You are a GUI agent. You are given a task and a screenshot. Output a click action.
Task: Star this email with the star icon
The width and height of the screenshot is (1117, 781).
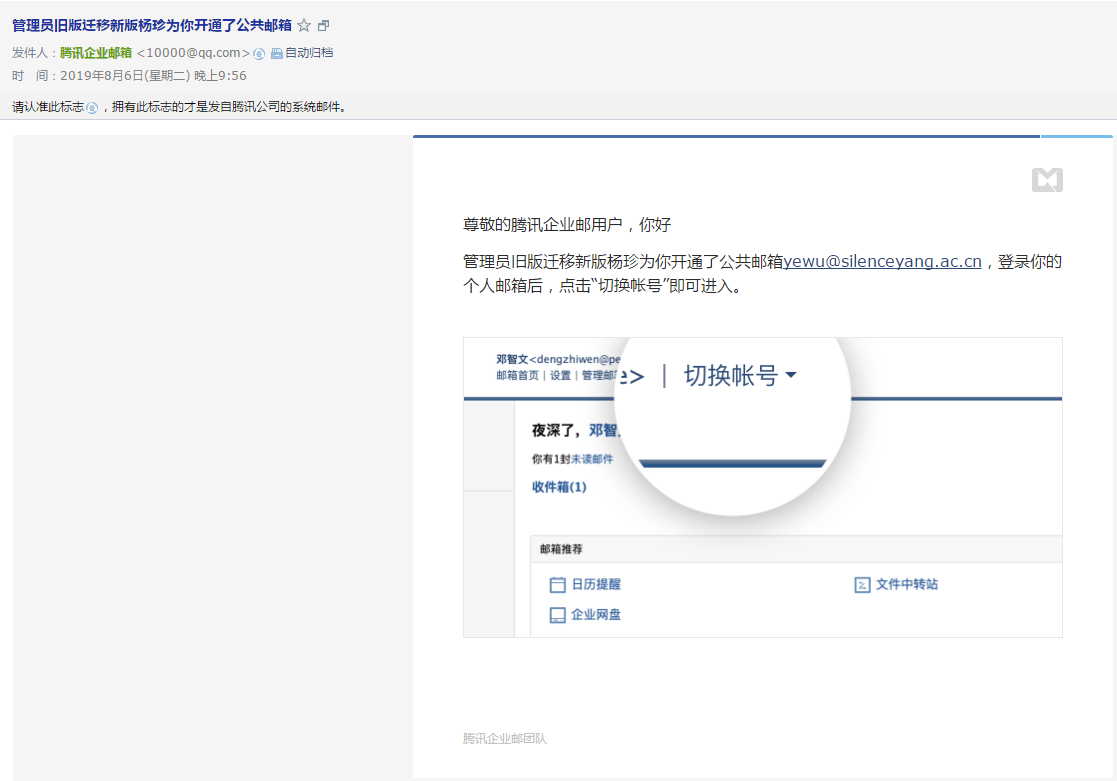coord(303,27)
